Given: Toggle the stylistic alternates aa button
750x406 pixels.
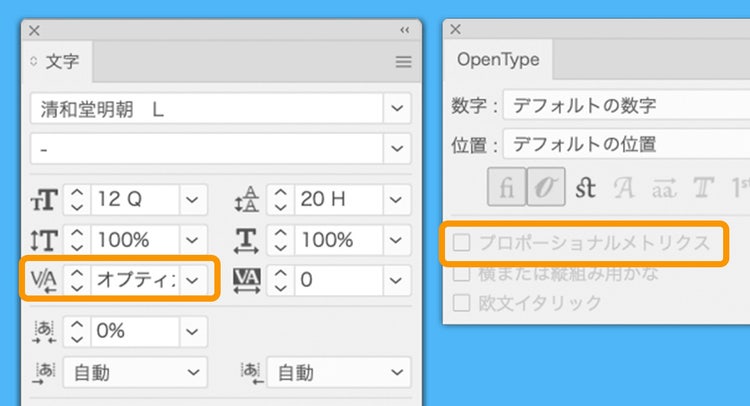Looking at the screenshot, I should [664, 188].
